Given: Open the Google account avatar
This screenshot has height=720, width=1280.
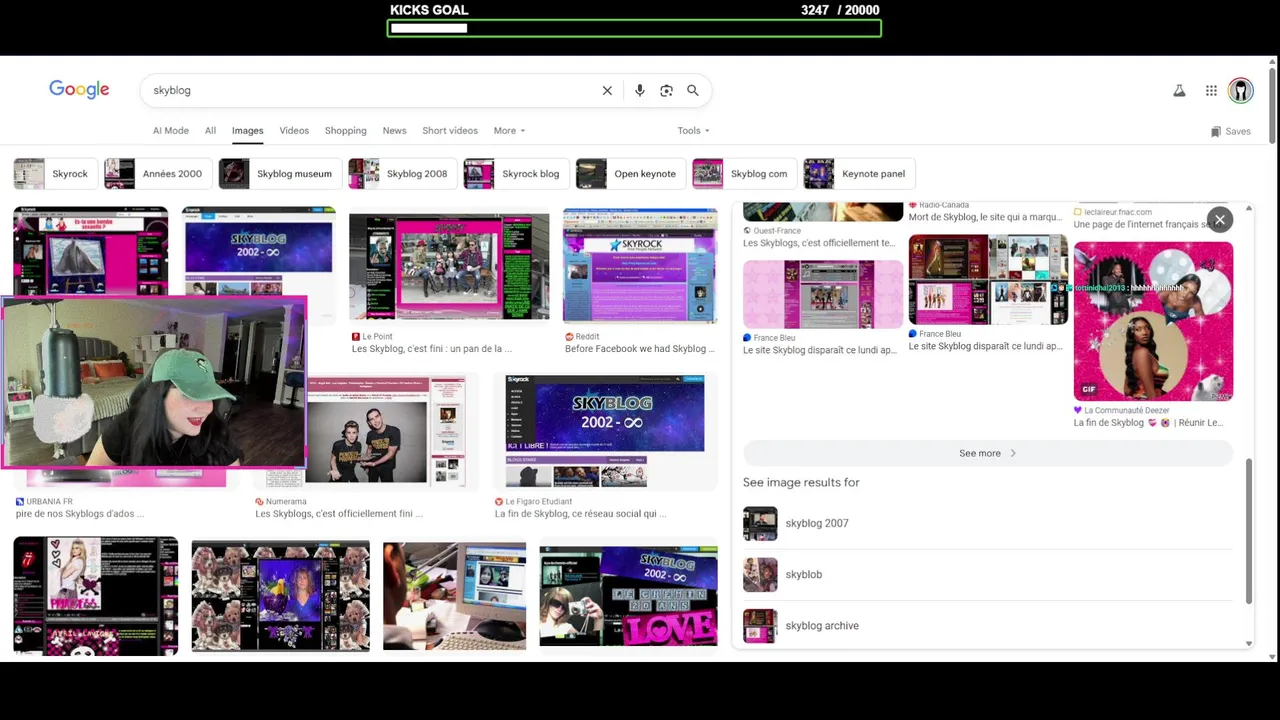Looking at the screenshot, I should pyautogui.click(x=1241, y=90).
